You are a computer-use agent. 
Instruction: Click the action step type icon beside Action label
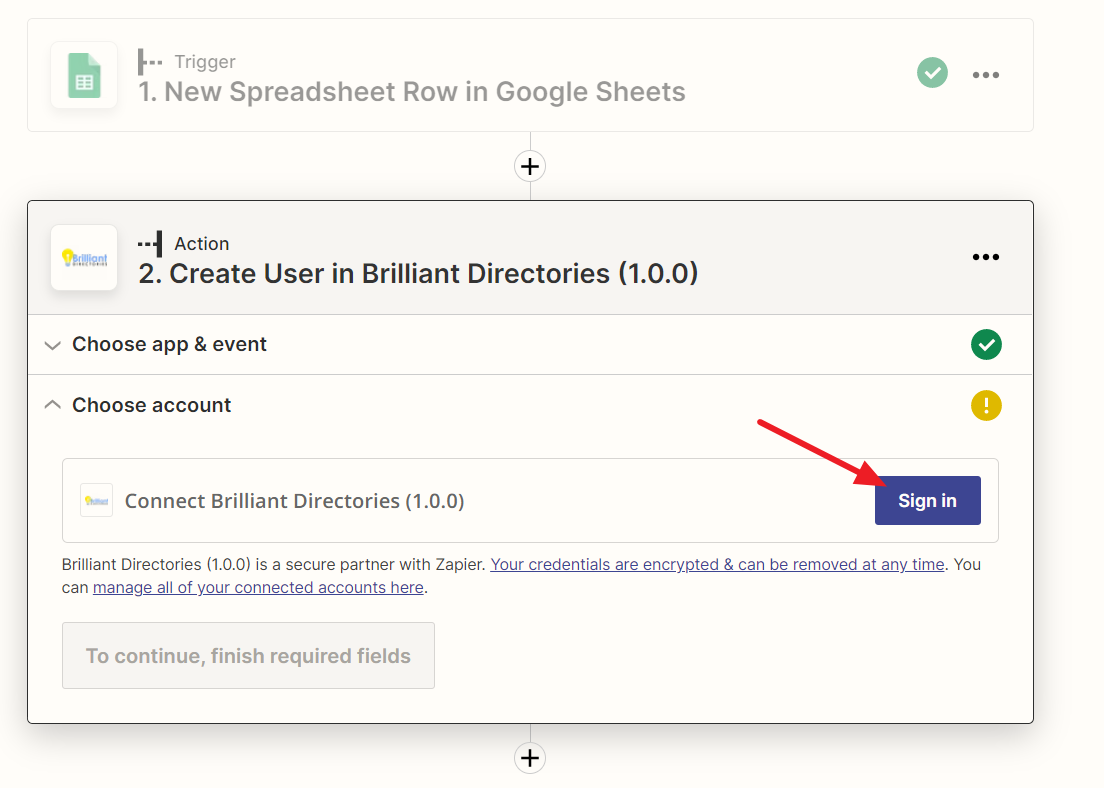[150, 244]
